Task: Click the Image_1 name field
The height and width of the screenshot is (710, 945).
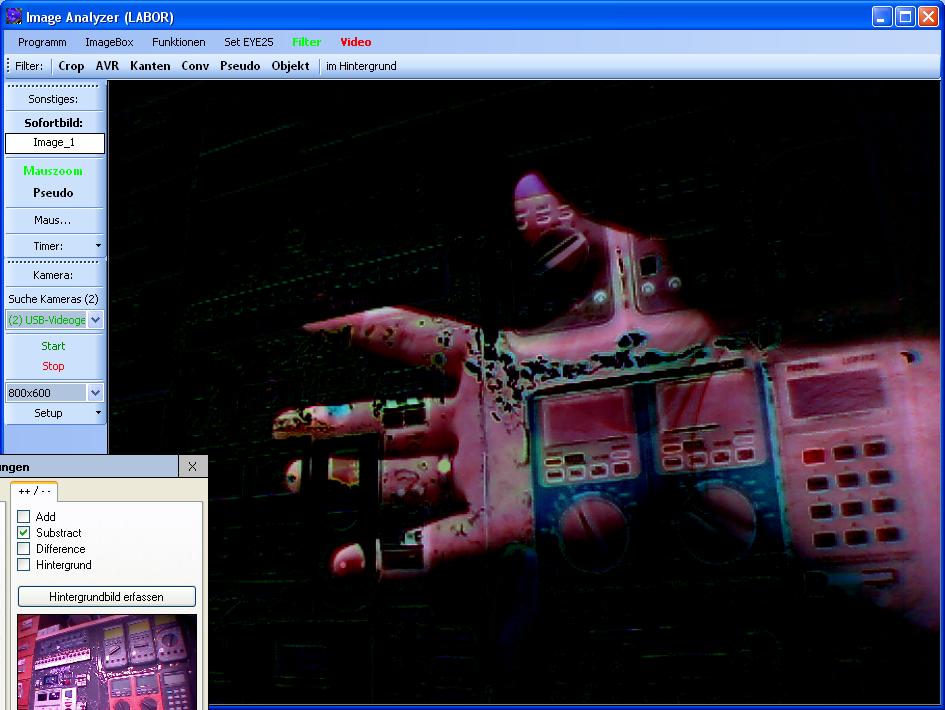Action: click(x=54, y=143)
